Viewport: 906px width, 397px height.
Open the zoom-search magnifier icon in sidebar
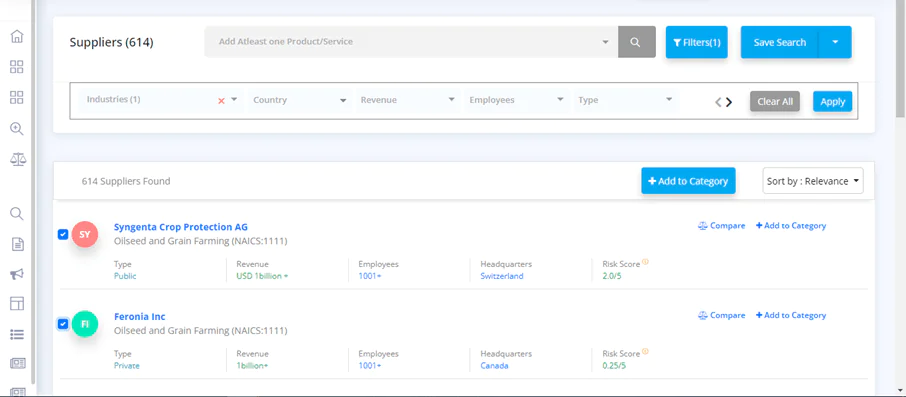point(17,128)
